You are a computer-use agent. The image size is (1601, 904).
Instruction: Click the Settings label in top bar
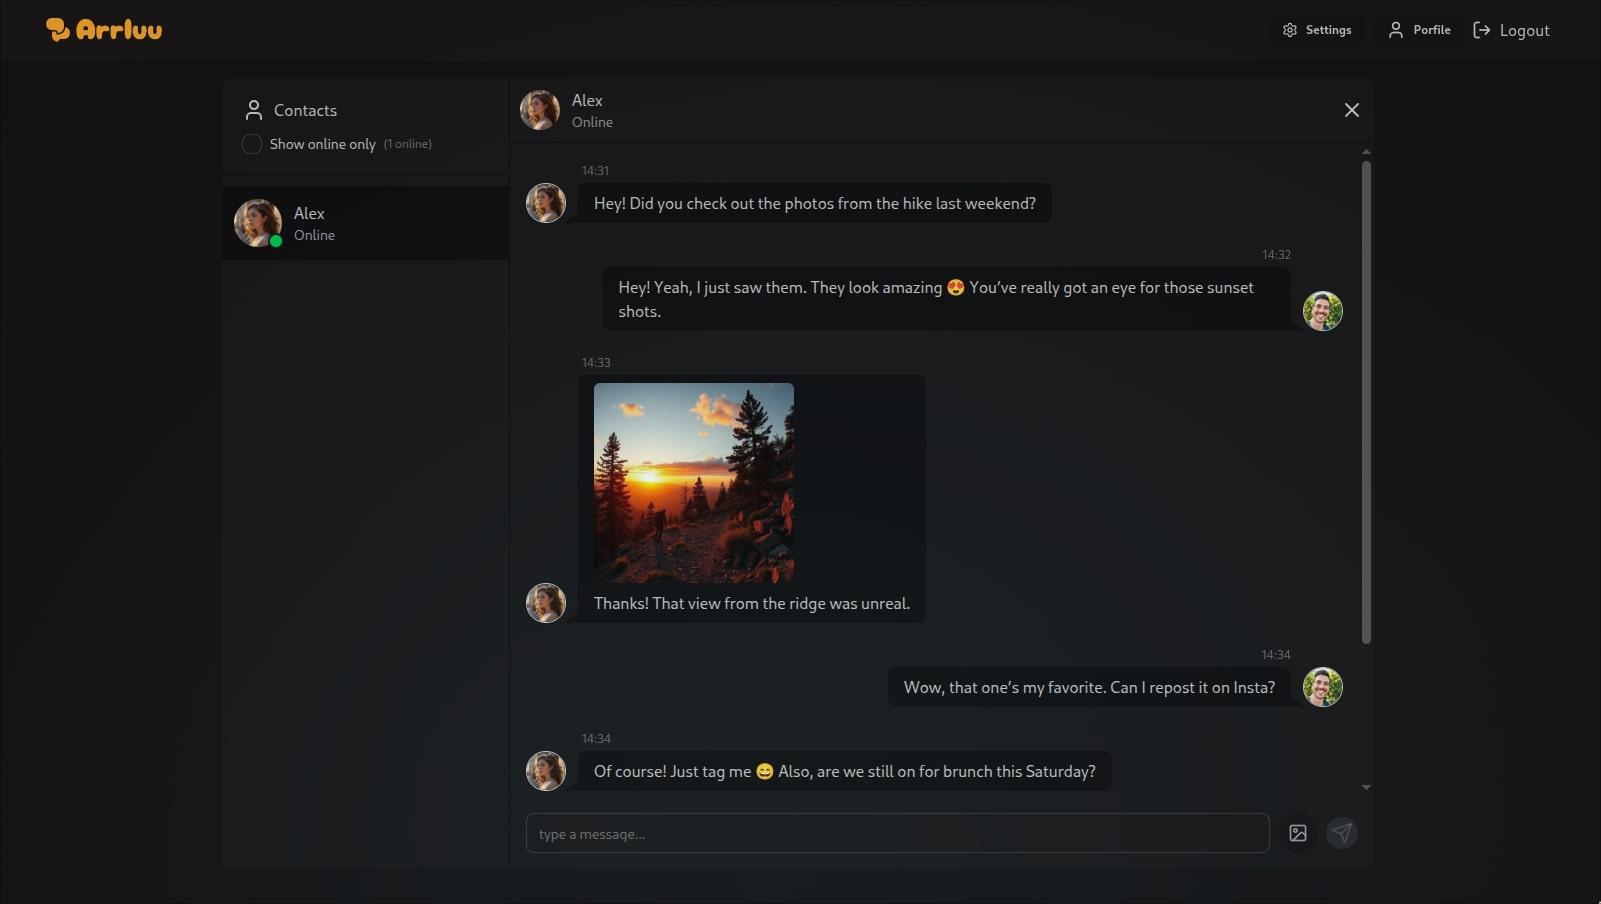[1328, 30]
